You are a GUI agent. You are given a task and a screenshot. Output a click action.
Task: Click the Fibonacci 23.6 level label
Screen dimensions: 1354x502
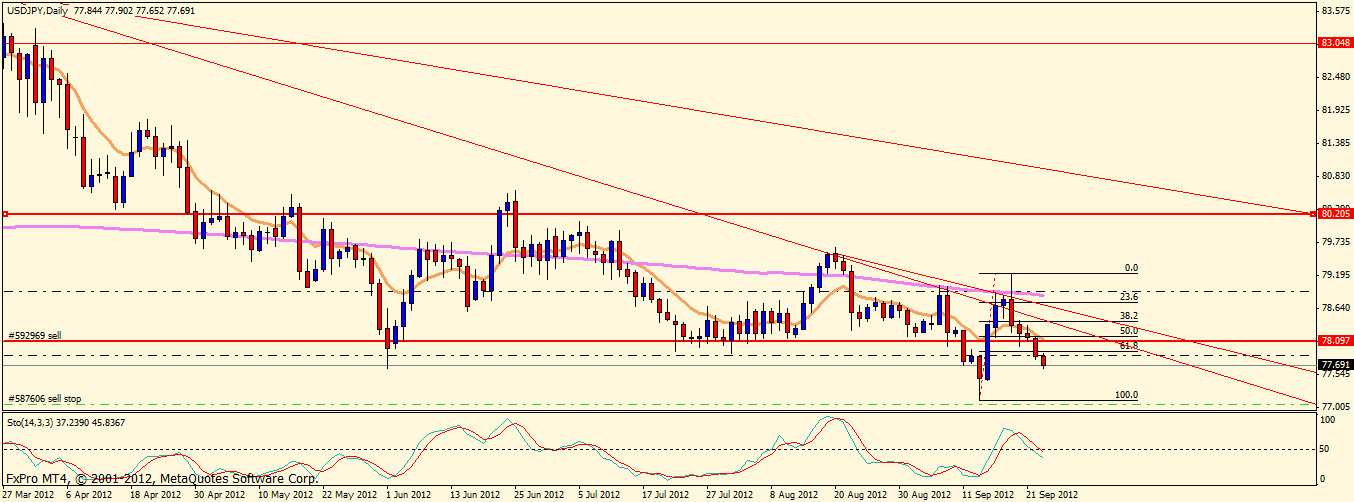1129,297
